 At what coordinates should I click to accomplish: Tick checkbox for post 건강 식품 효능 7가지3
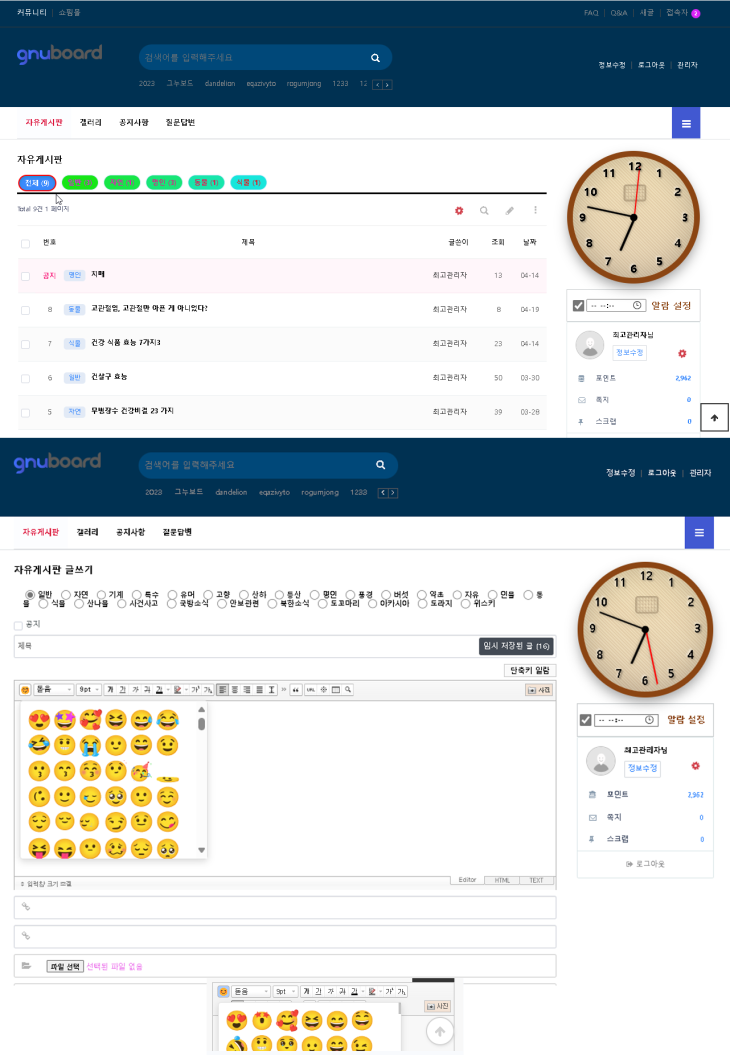point(26,344)
